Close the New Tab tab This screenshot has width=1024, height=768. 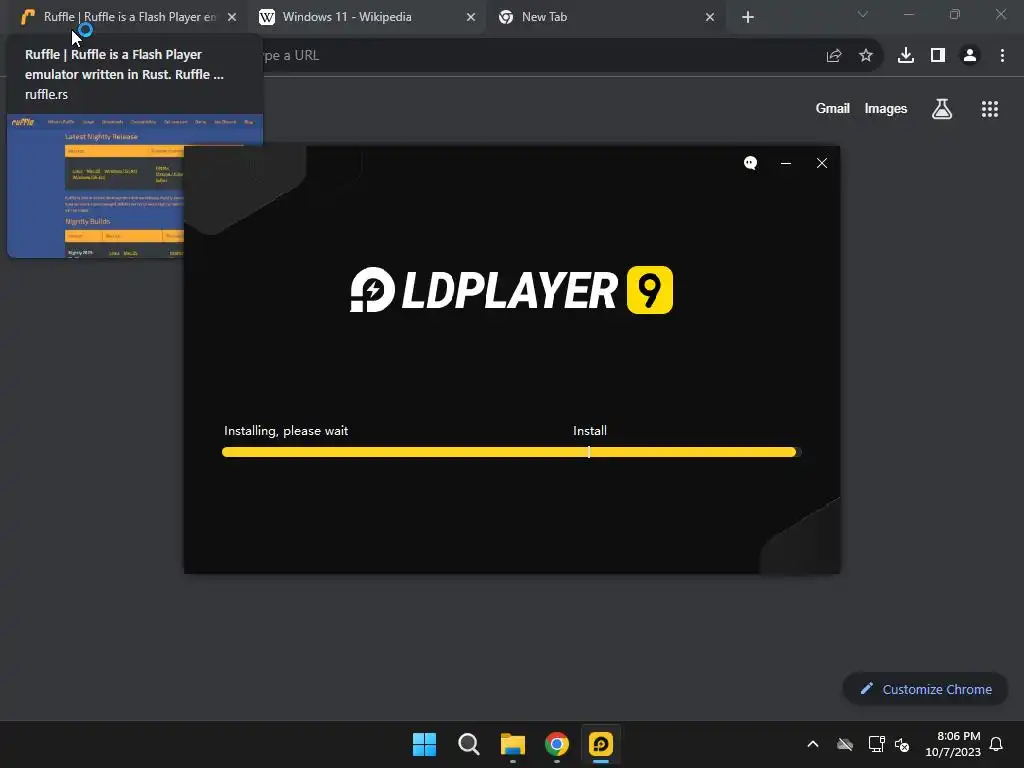point(710,18)
